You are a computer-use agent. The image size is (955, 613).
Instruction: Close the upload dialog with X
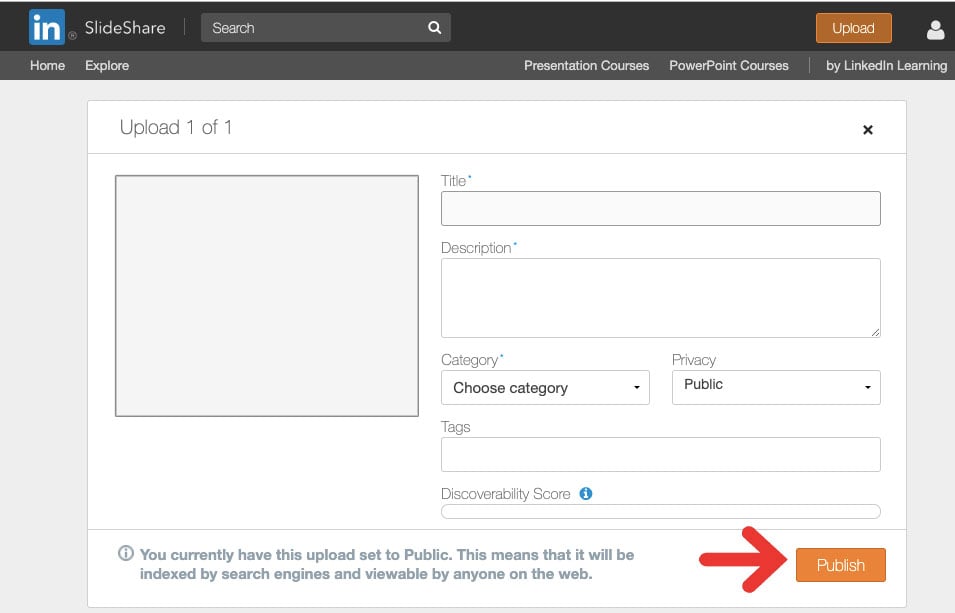[x=868, y=130]
